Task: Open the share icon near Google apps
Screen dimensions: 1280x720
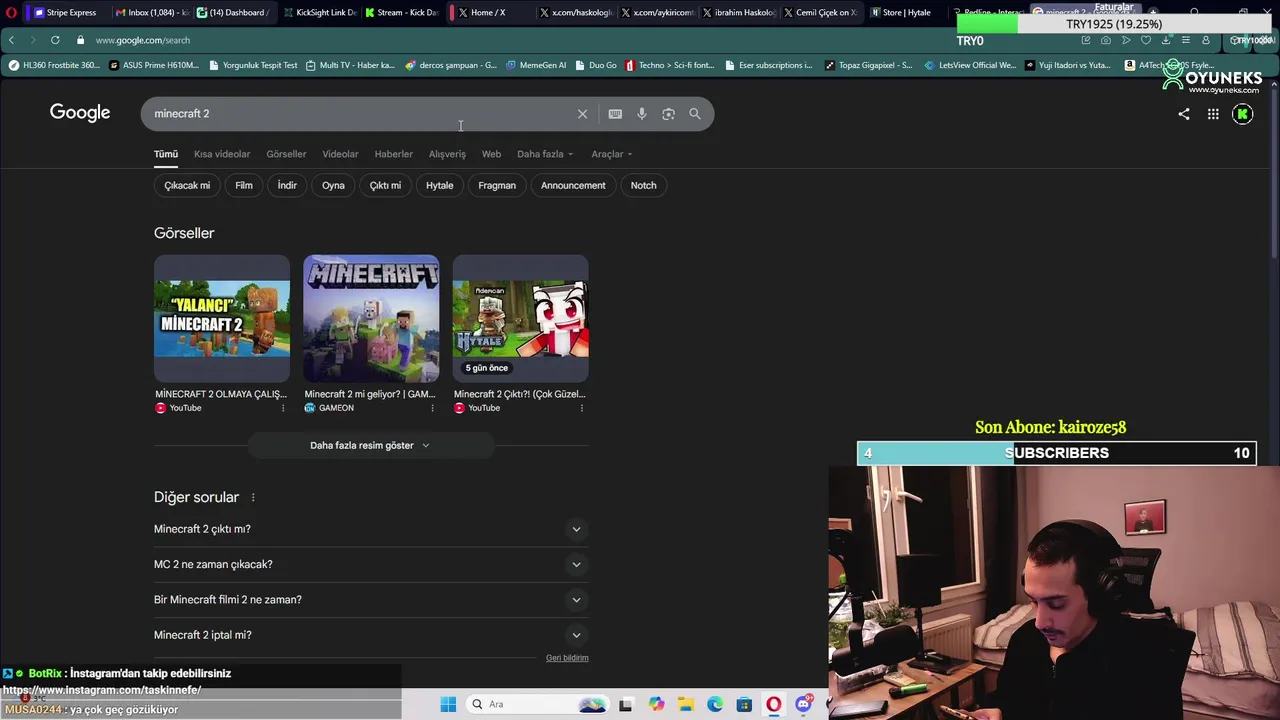Action: tap(1184, 114)
